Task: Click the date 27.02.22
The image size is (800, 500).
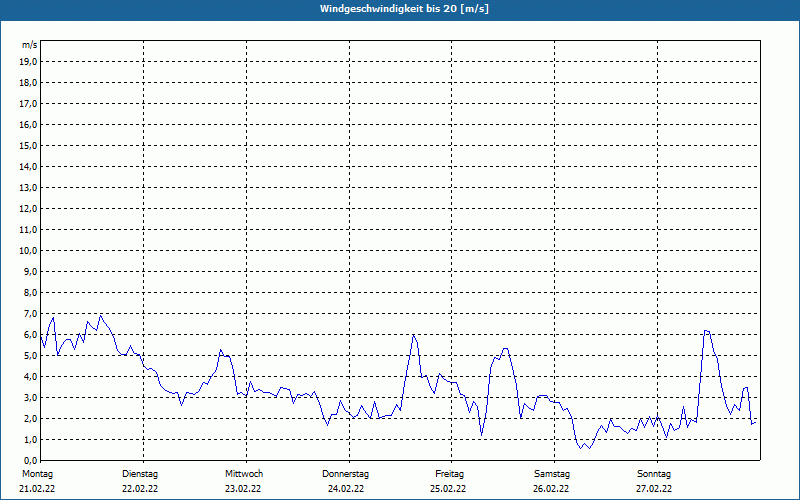Action: tap(654, 489)
